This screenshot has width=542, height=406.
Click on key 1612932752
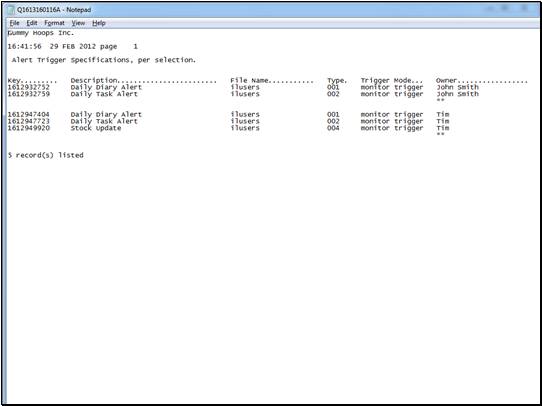[x=29, y=87]
